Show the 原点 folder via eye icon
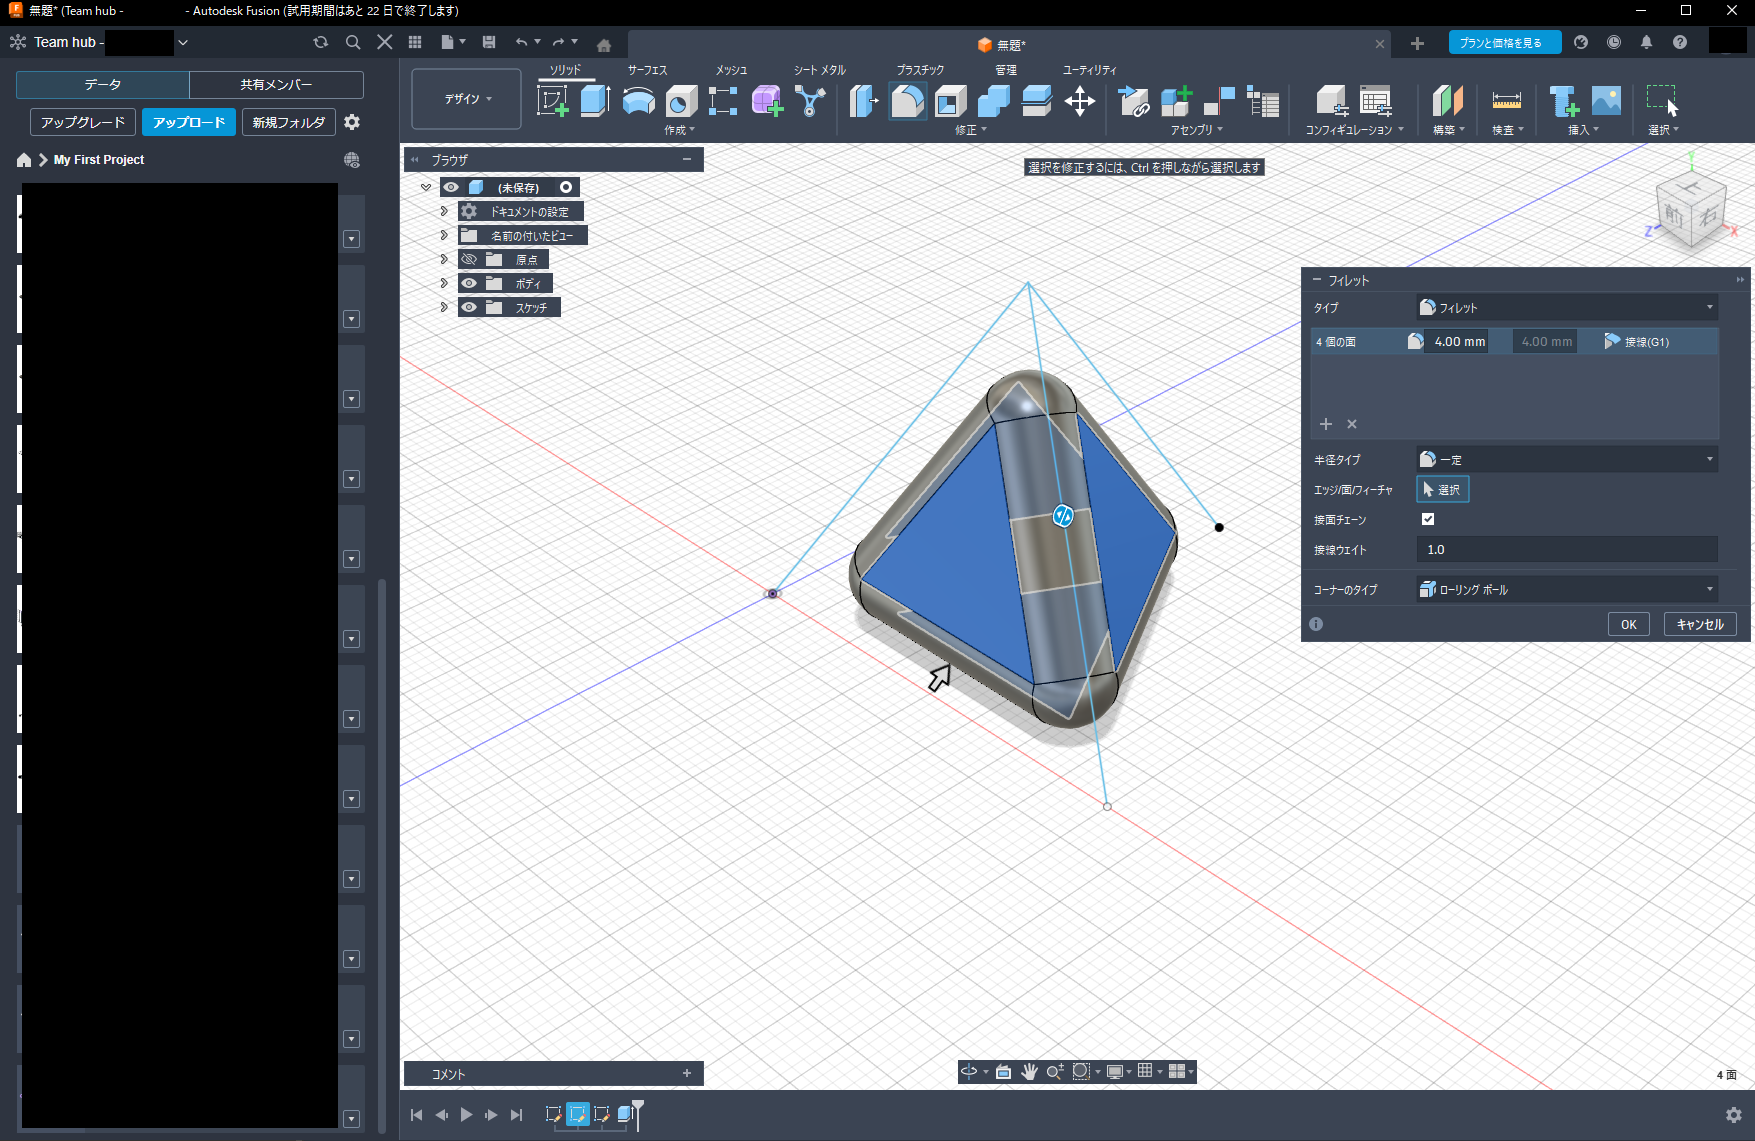Screen dimensions: 1755x1141 (469, 260)
